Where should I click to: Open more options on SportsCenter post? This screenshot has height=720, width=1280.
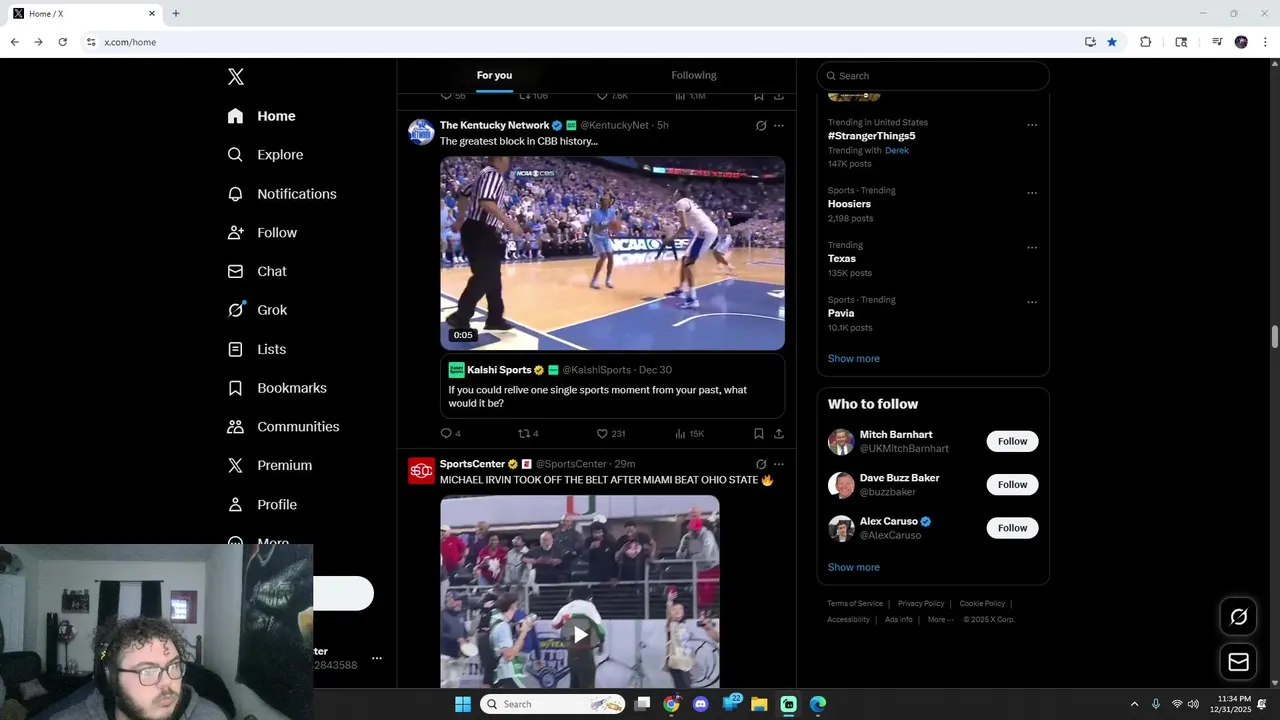[x=779, y=464]
